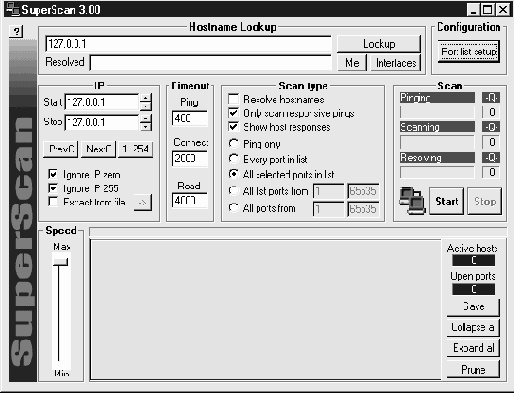Viewport: 514px width, 393px height.
Task: Click the Ping timeout field
Action: point(190,118)
